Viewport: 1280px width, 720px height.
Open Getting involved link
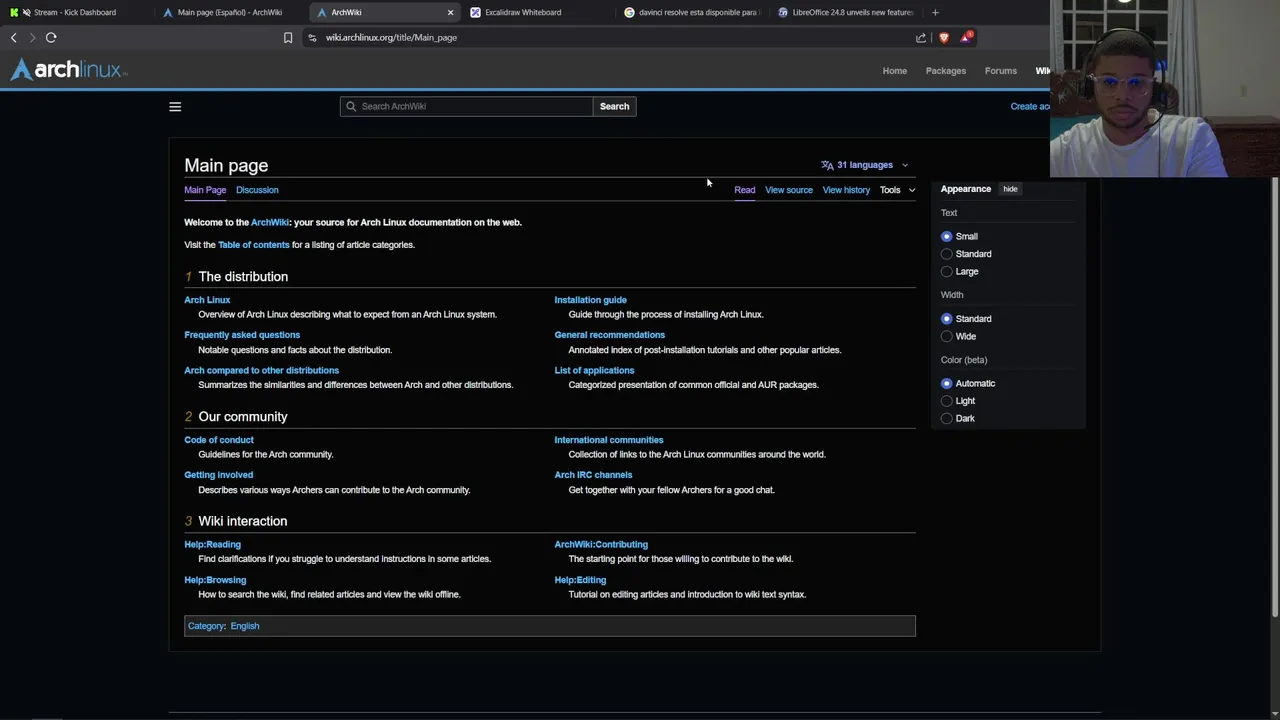click(218, 475)
